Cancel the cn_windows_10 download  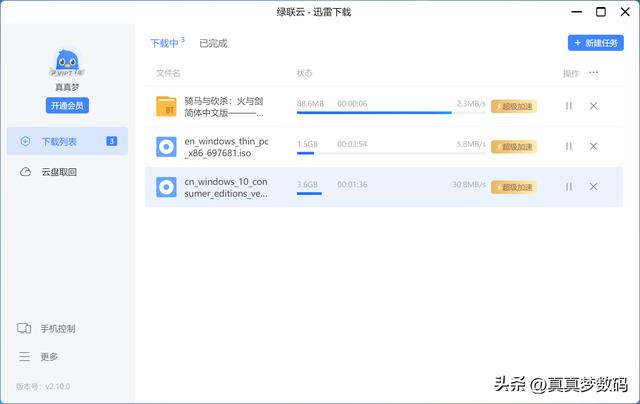click(593, 186)
